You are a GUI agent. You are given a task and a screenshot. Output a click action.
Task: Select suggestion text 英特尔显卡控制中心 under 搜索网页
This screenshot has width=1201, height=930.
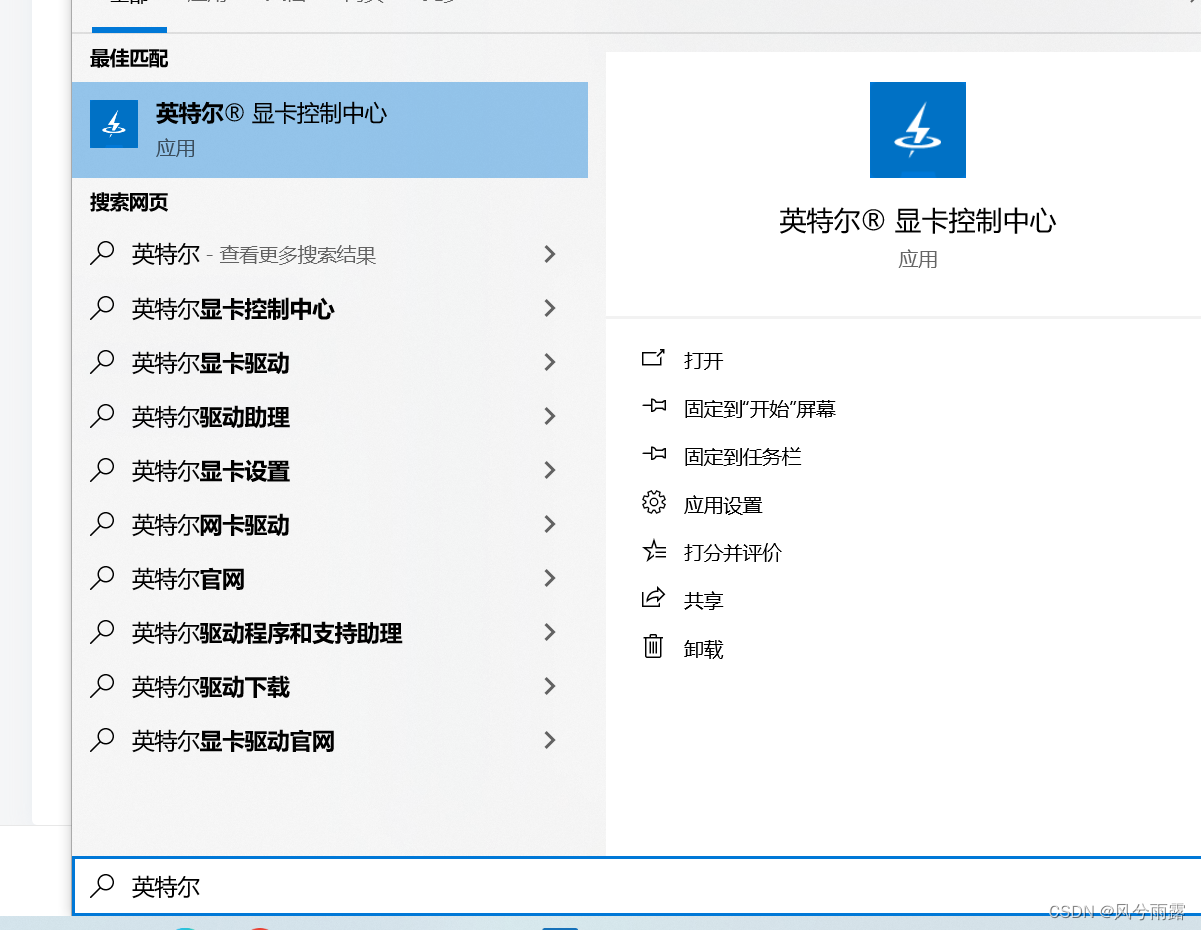tap(233, 309)
